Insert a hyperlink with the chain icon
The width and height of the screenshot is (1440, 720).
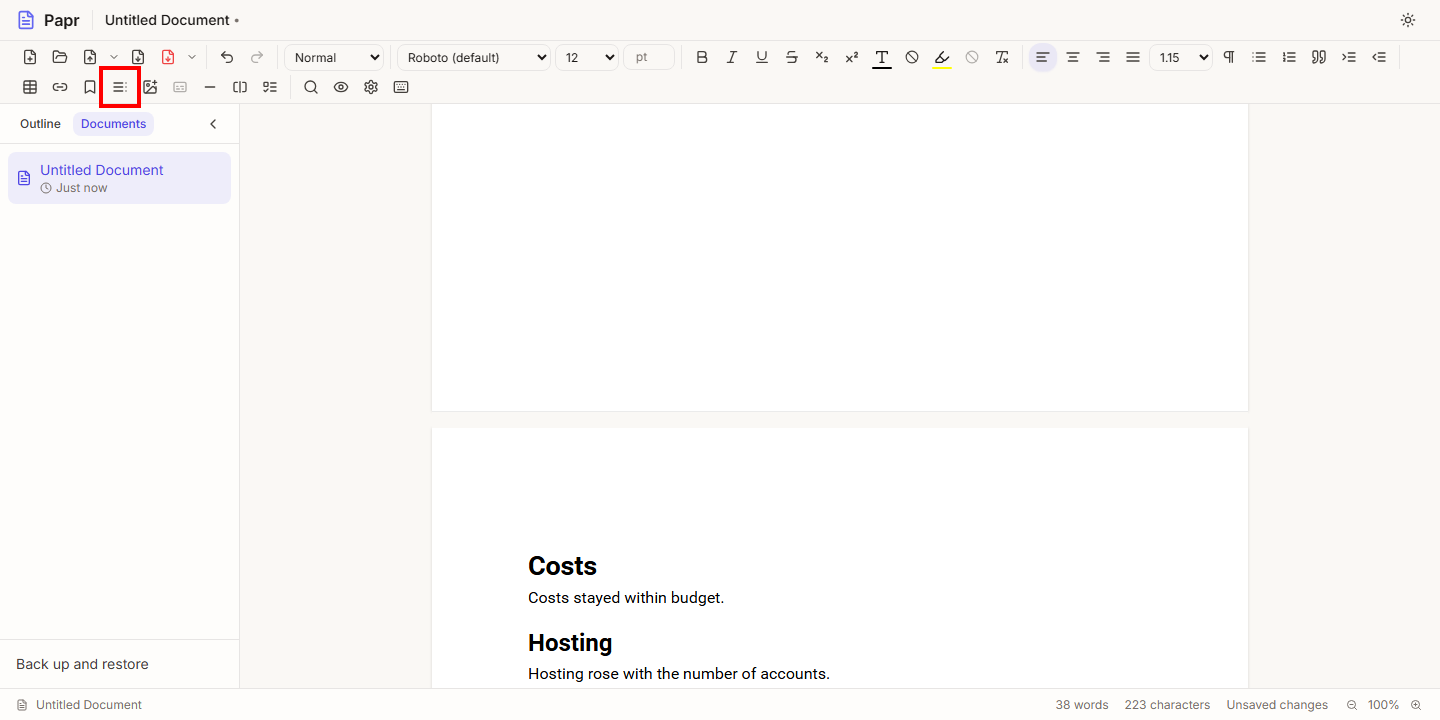60,87
